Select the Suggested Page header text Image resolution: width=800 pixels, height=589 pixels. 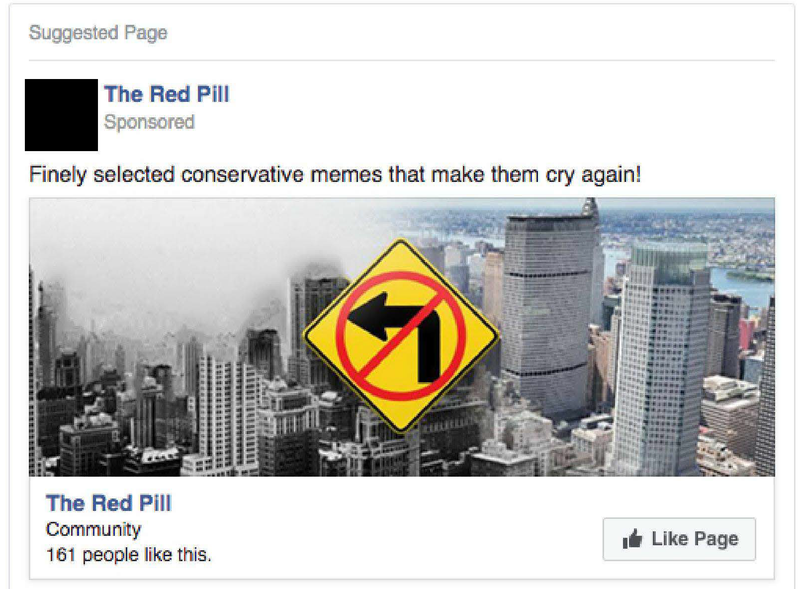[98, 33]
